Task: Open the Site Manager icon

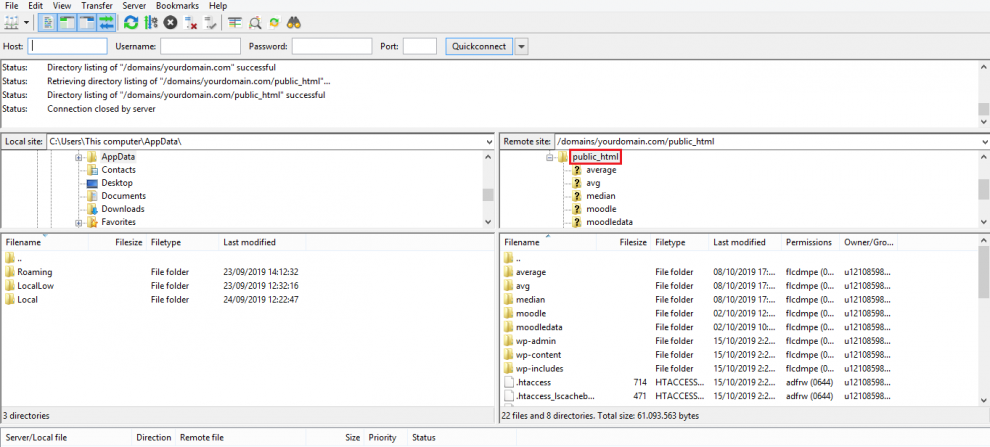Action: [x=12, y=23]
